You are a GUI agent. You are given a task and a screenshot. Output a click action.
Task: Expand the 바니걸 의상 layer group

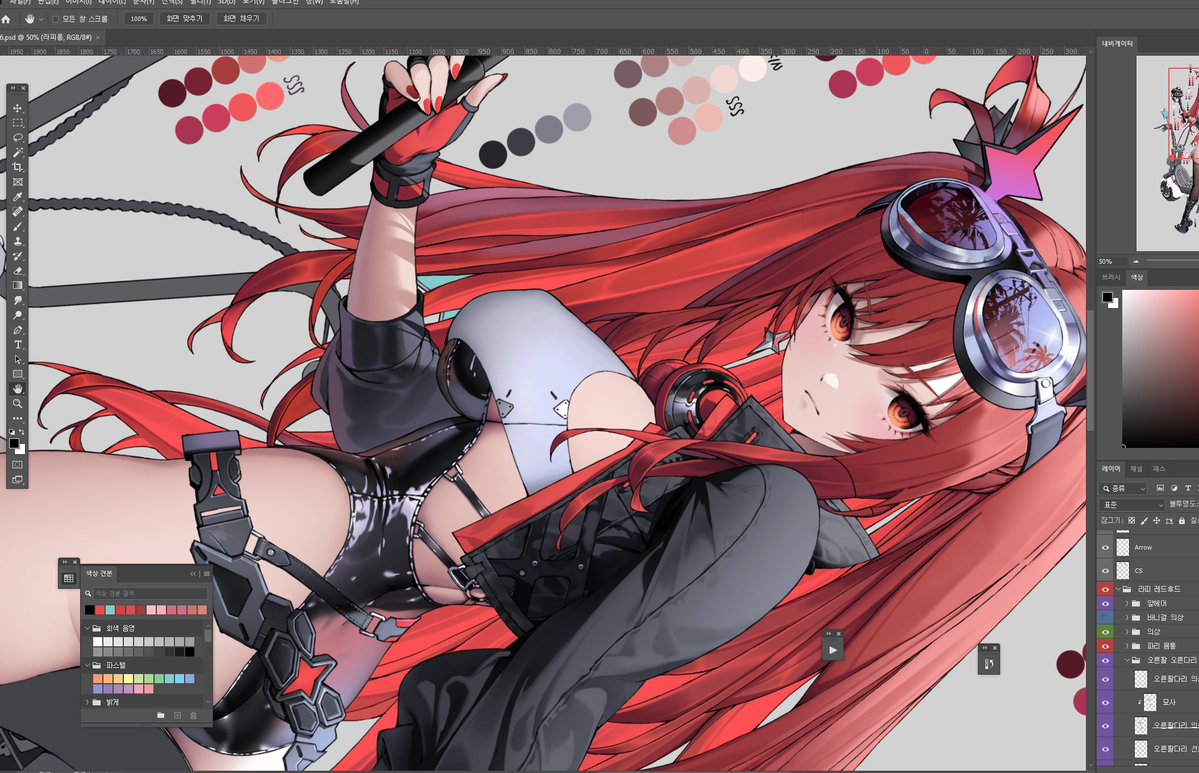1126,617
